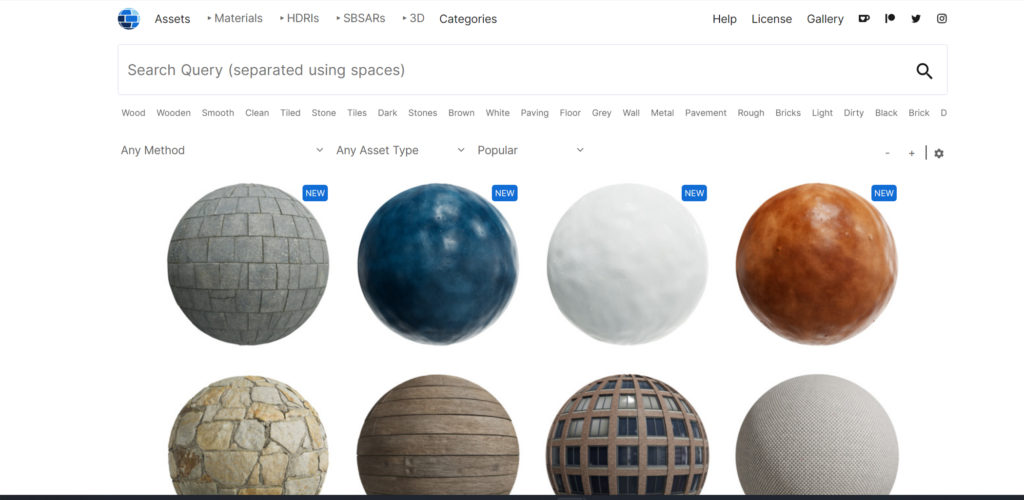Select the Brown tag
The height and width of the screenshot is (500, 1024).
tap(461, 113)
